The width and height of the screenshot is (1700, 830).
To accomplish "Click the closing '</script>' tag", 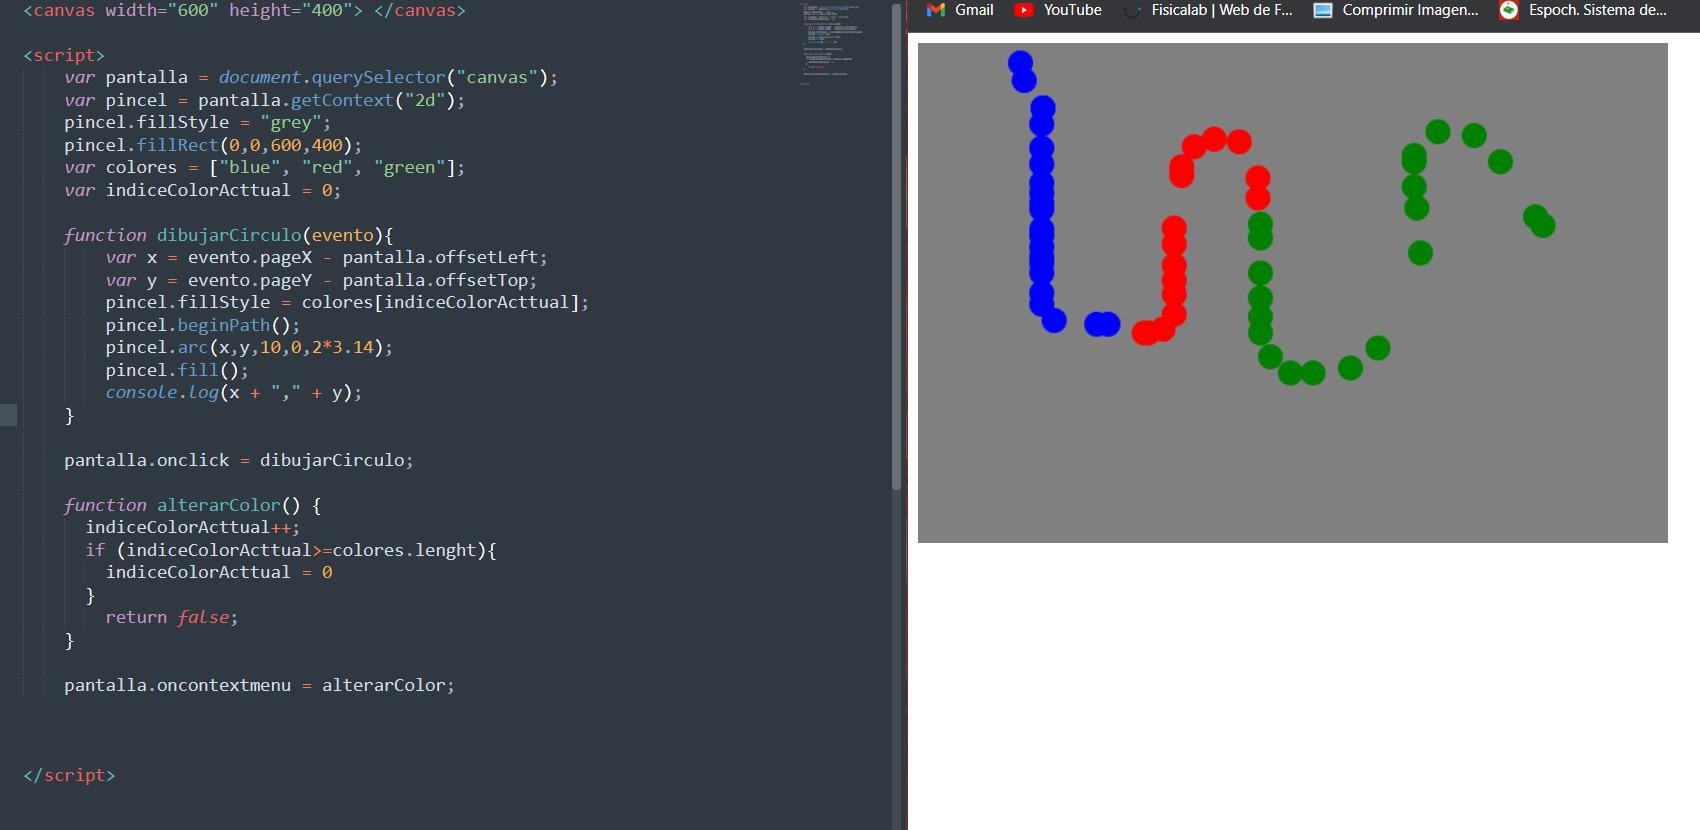I will (69, 775).
